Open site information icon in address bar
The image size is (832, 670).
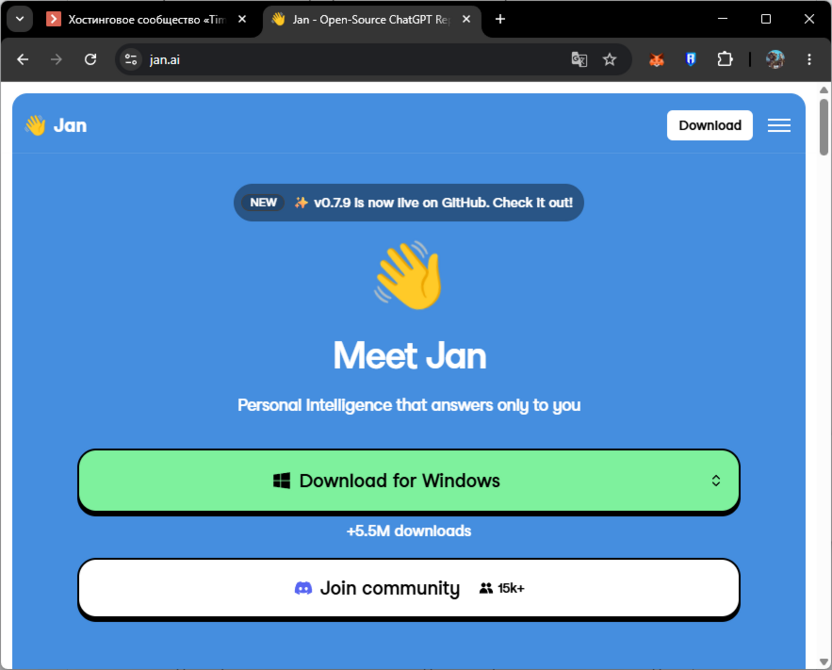131,59
